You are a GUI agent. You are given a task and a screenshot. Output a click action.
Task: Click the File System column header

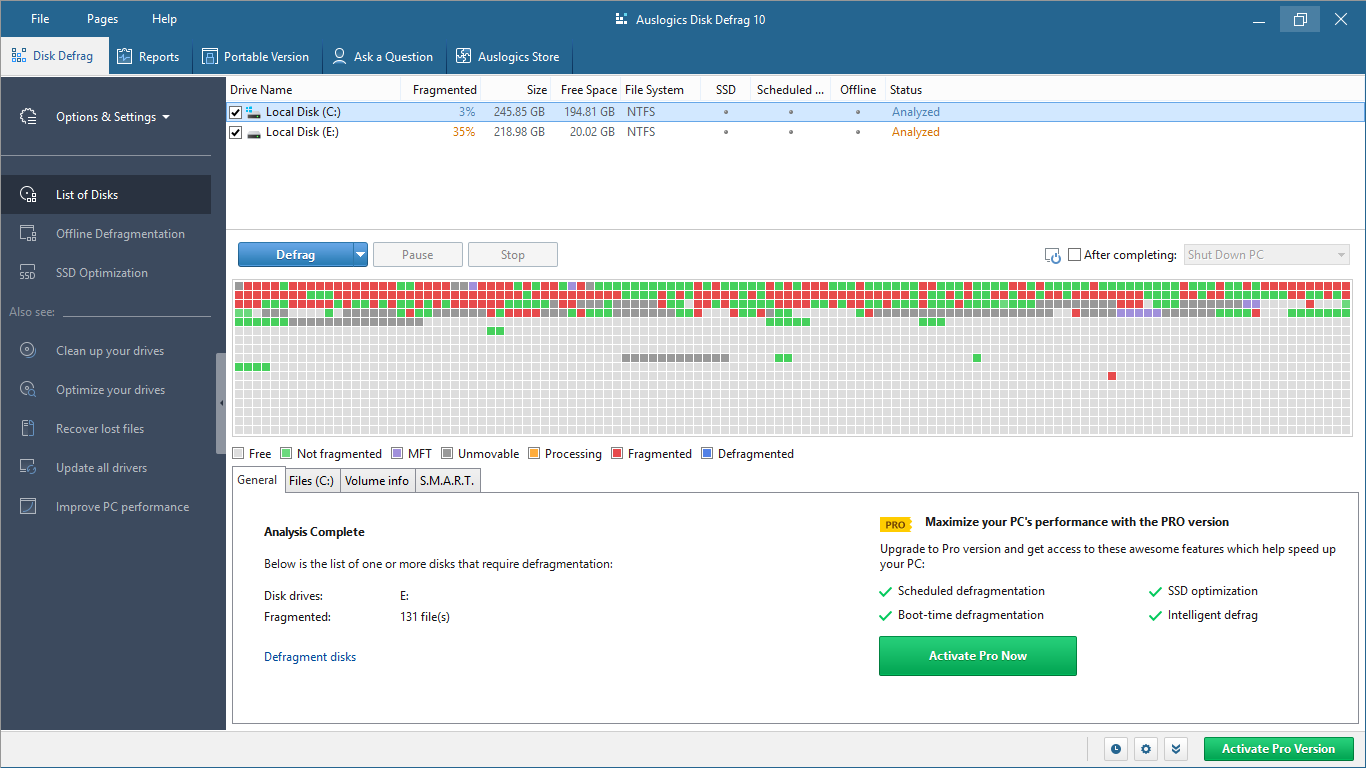coord(660,90)
